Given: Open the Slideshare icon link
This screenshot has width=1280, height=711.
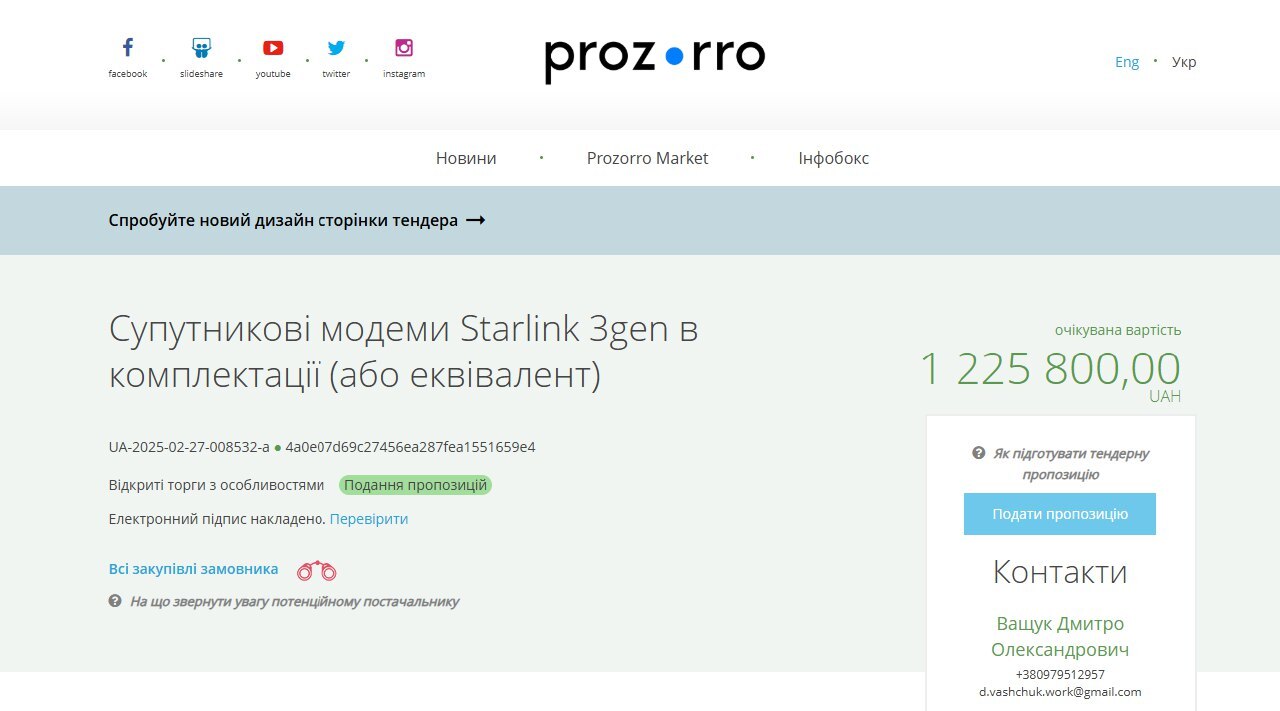Looking at the screenshot, I should click(201, 48).
